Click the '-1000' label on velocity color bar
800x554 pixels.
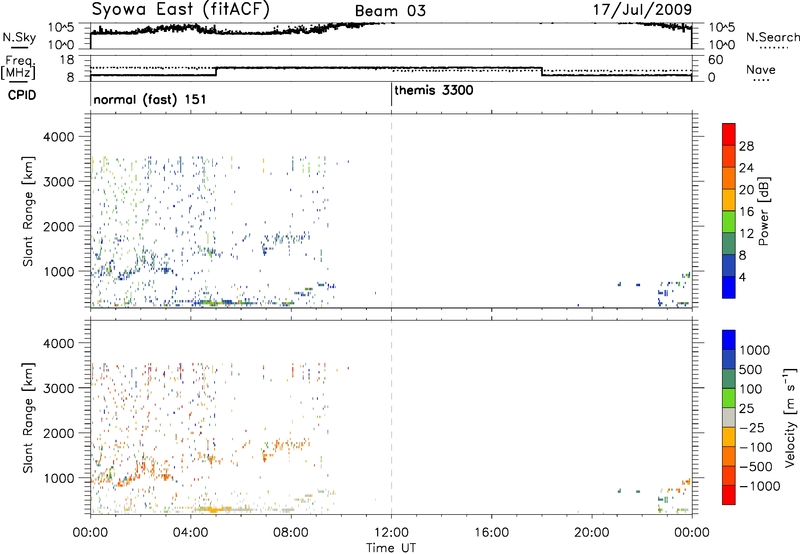click(x=759, y=486)
